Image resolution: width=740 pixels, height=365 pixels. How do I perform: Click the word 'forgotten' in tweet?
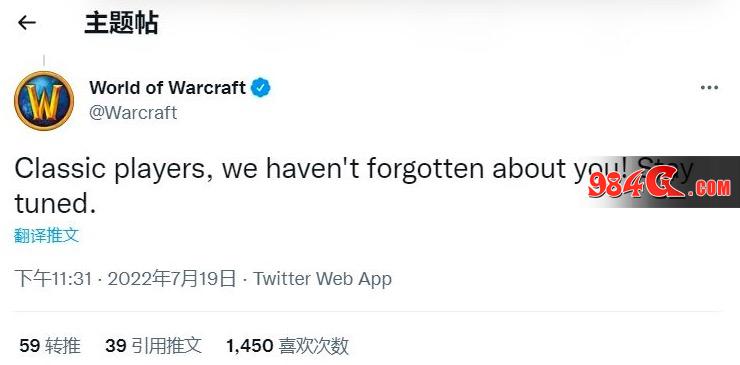425,168
